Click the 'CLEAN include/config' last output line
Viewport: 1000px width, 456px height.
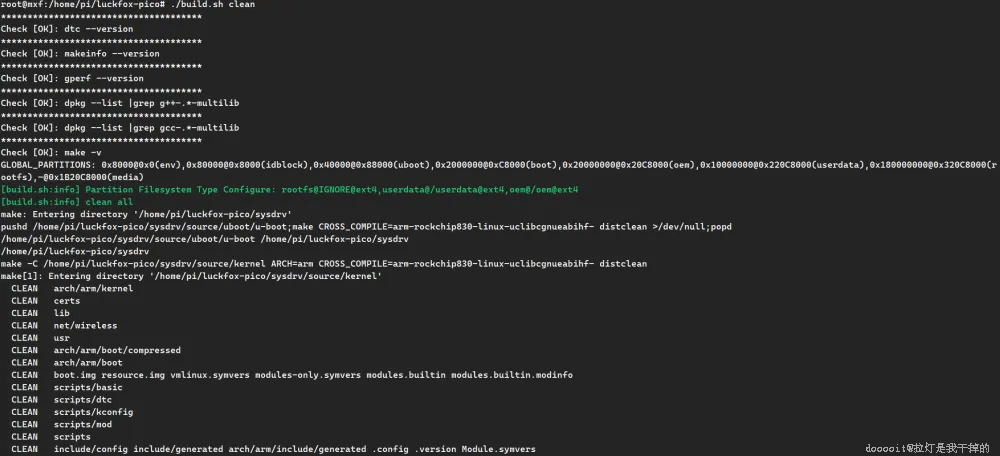point(273,449)
